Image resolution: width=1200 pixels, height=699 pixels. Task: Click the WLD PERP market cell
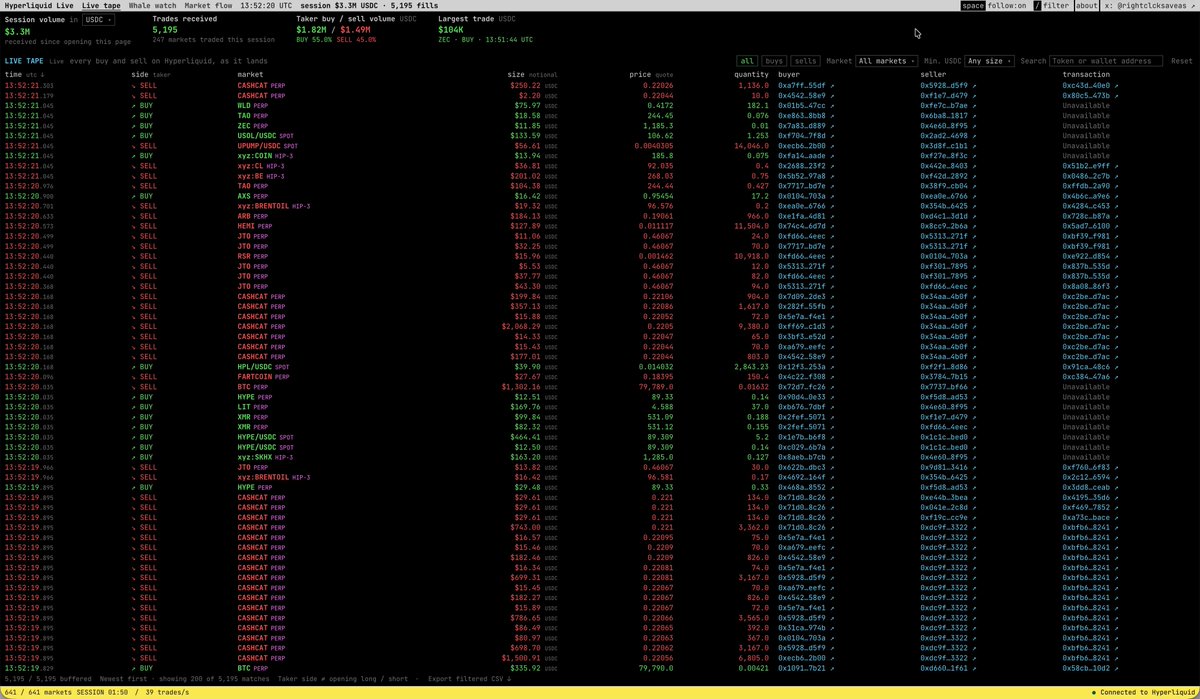point(253,106)
